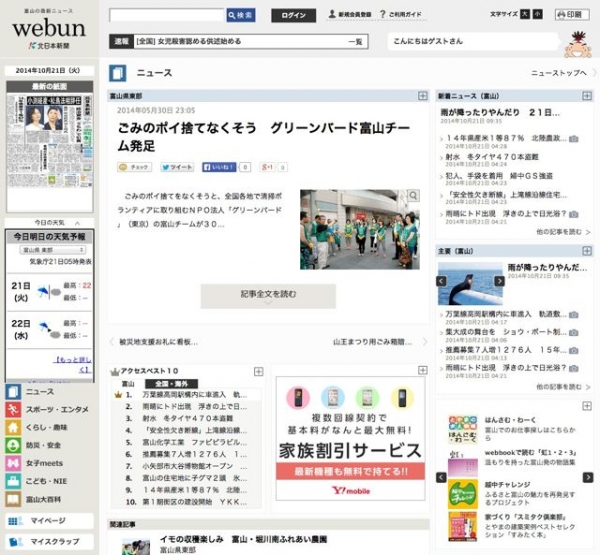The height and width of the screenshot is (555, 600).
Task: Open the マイスクラップ button
Action: coord(49,542)
